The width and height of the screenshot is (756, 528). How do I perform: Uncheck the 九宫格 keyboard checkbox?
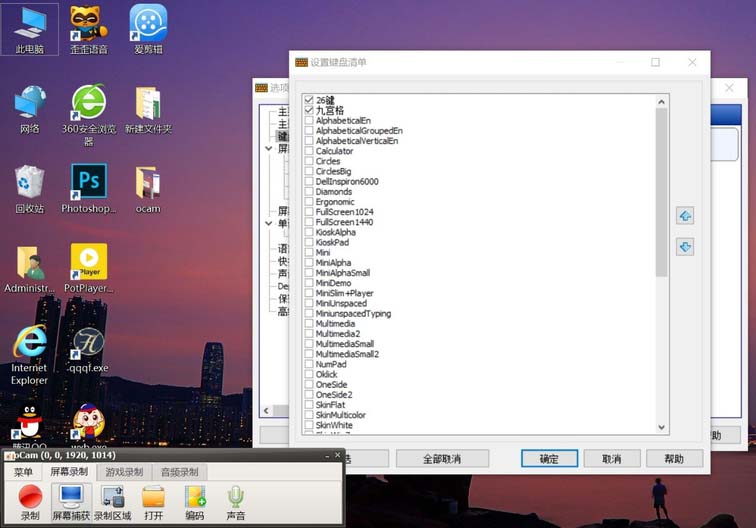309,110
